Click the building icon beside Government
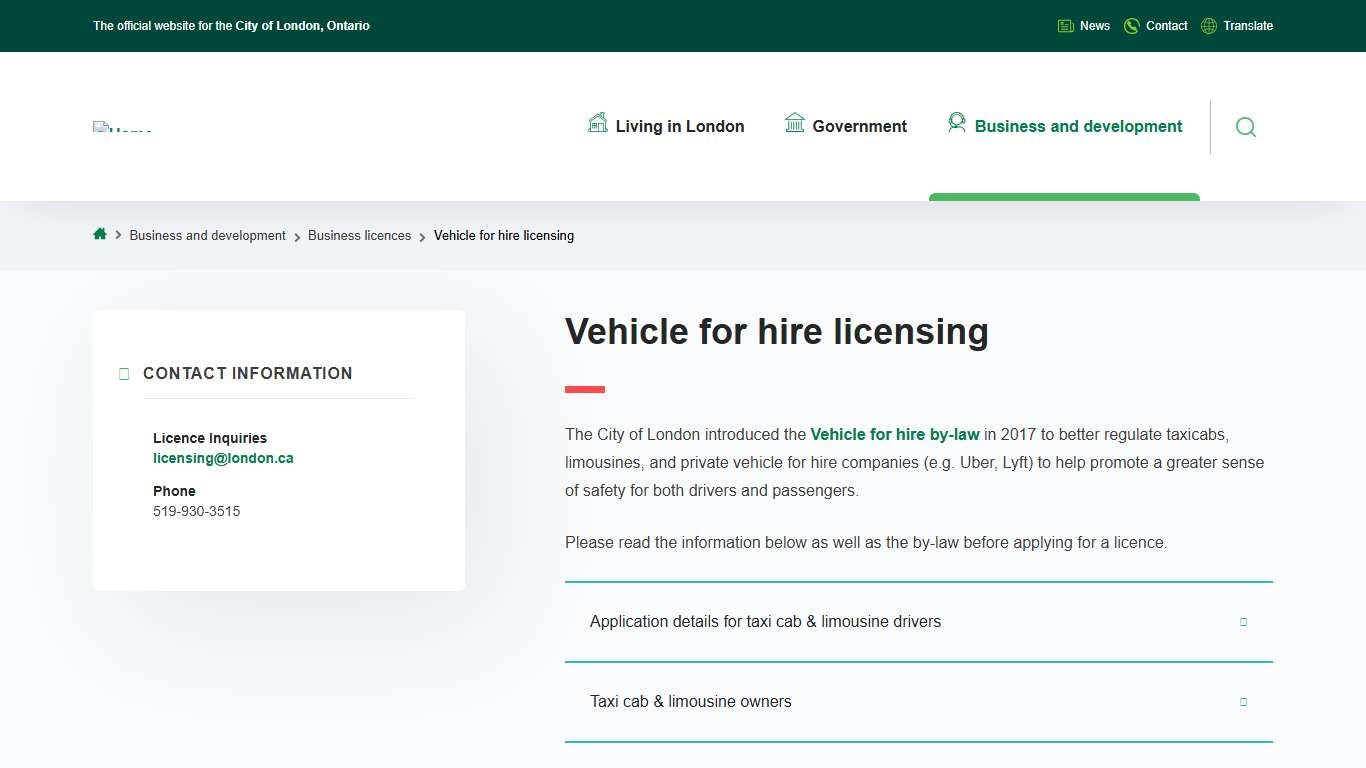Screen dimensions: 1366x768 pos(795,123)
